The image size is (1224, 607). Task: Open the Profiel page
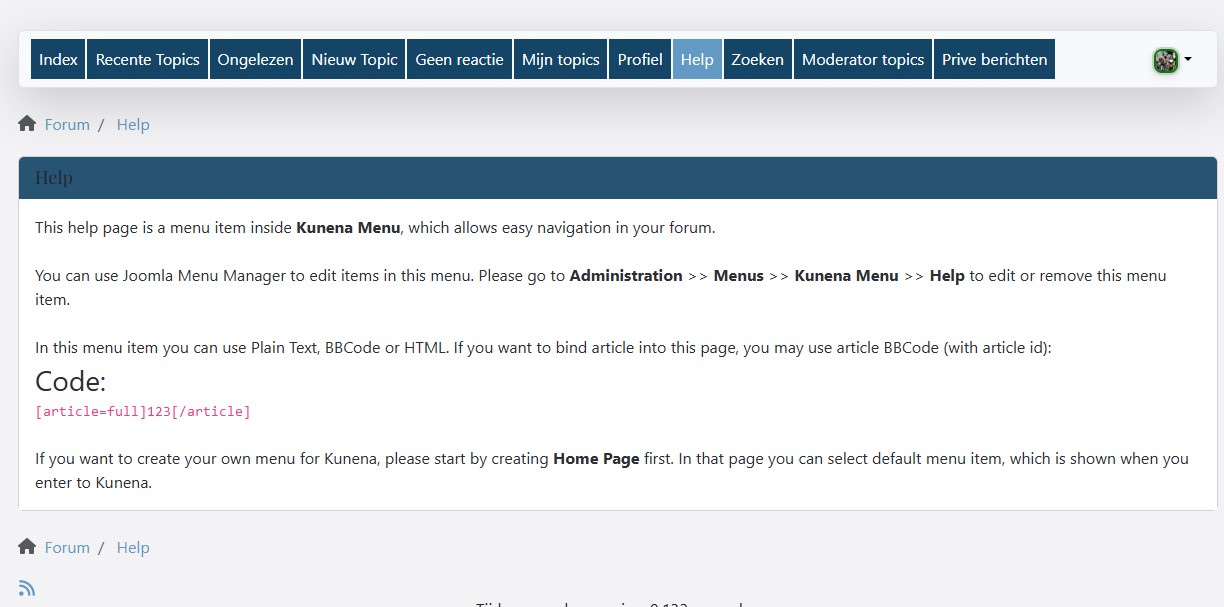tap(640, 60)
